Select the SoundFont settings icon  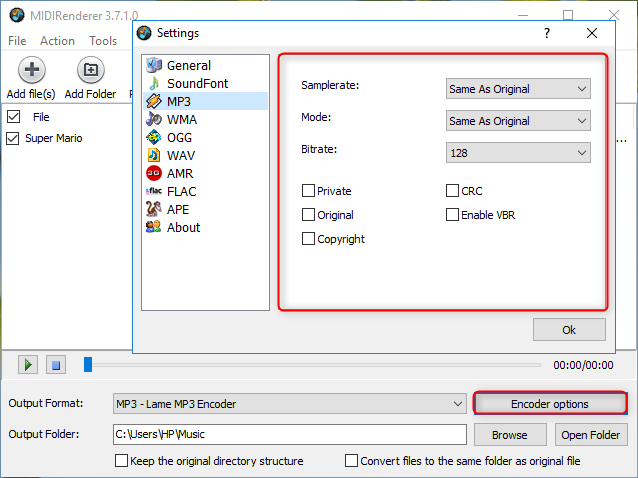click(154, 83)
